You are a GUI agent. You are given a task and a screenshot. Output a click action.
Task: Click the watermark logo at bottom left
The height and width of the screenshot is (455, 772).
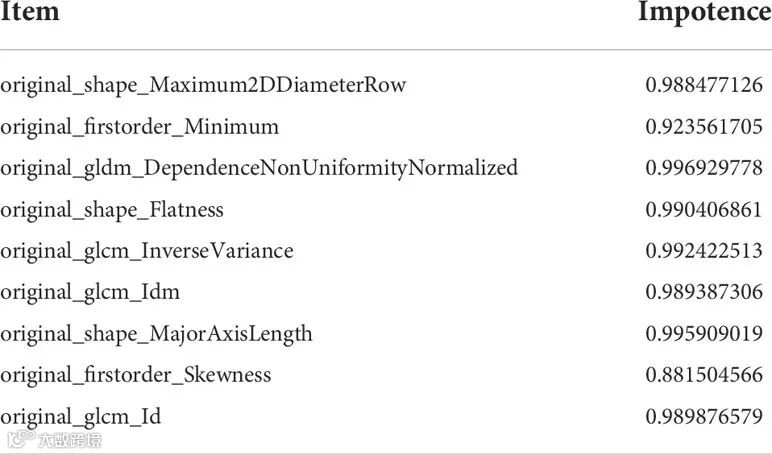(55, 440)
